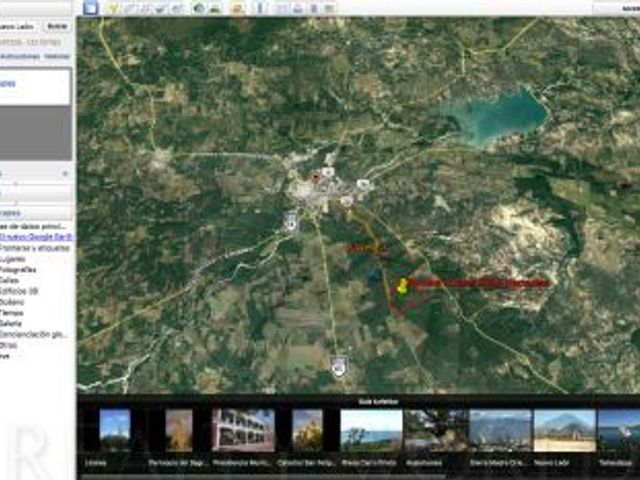Open the historical imagery clock tool
640x480 pixels.
(199, 8)
